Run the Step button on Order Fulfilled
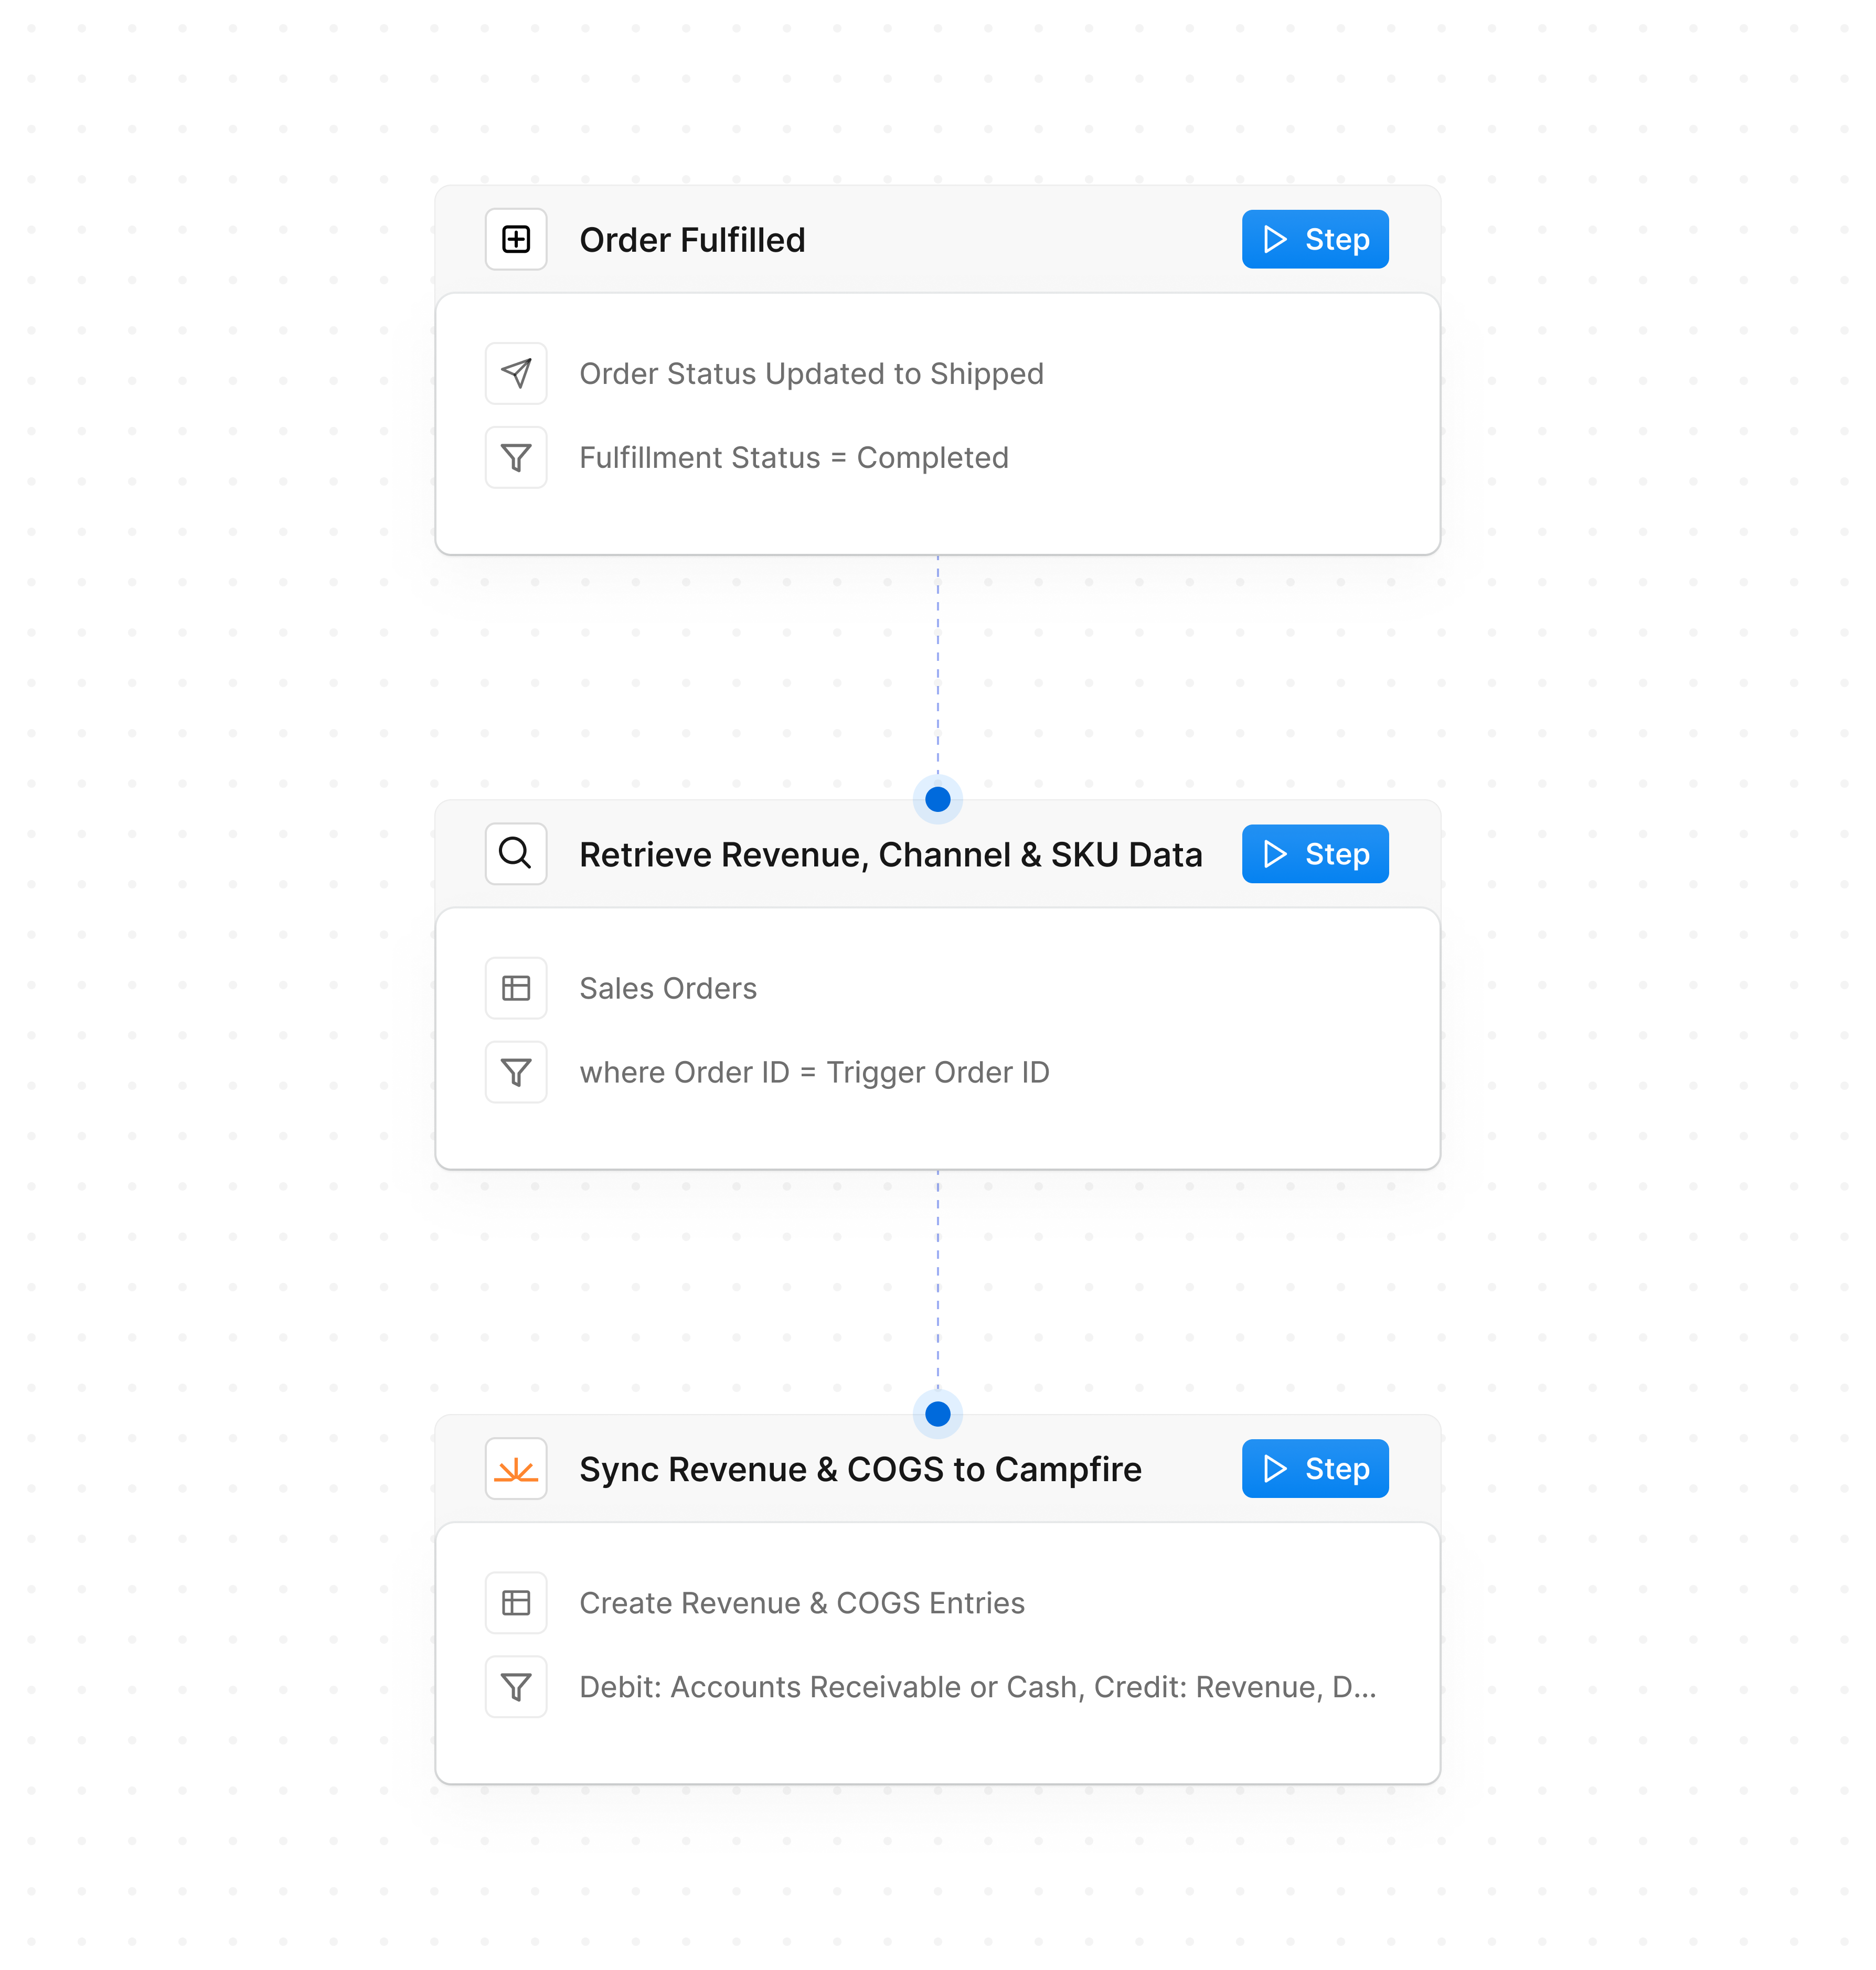The image size is (1876, 1970). [x=1314, y=239]
